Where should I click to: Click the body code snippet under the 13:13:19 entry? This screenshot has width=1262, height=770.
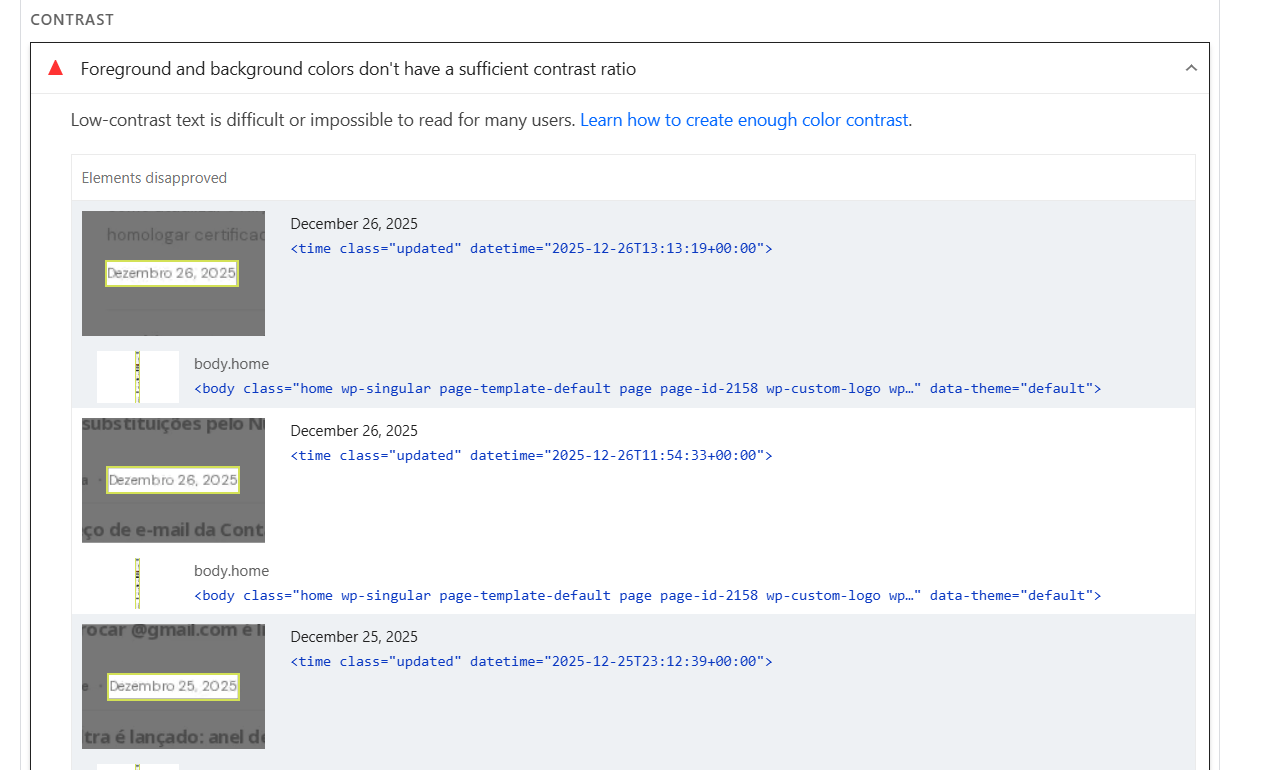pyautogui.click(x=647, y=388)
